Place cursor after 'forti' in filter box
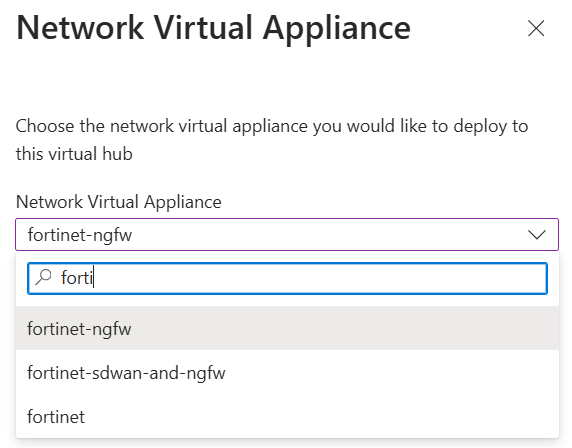 tap(94, 278)
